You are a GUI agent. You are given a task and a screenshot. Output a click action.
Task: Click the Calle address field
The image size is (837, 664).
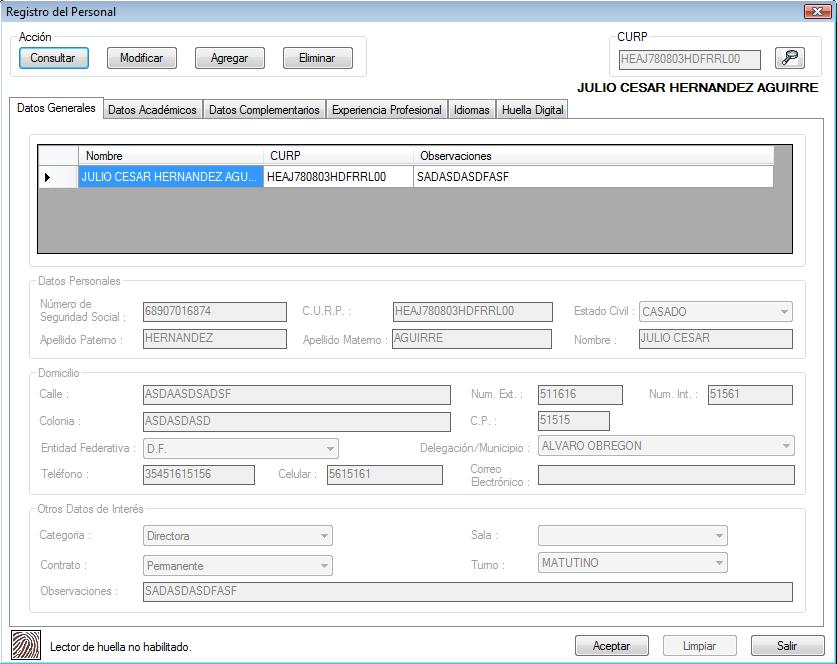[297, 395]
